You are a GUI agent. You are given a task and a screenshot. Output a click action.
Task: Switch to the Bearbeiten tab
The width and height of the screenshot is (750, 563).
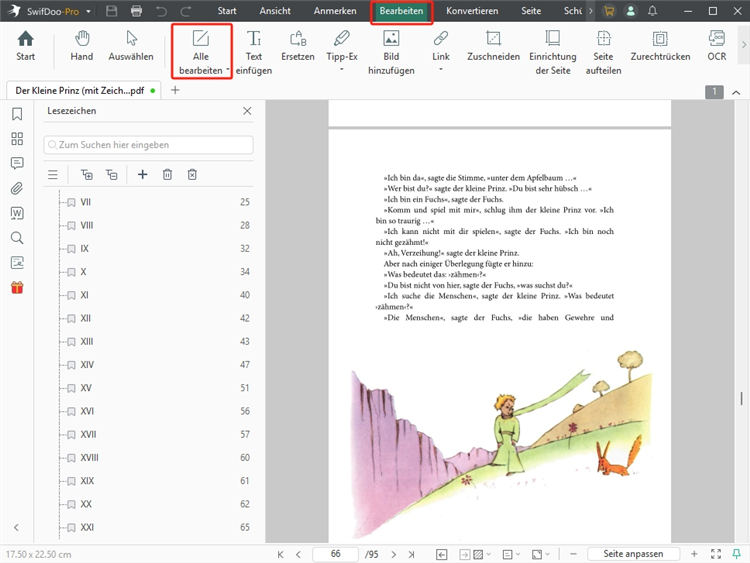click(x=401, y=11)
